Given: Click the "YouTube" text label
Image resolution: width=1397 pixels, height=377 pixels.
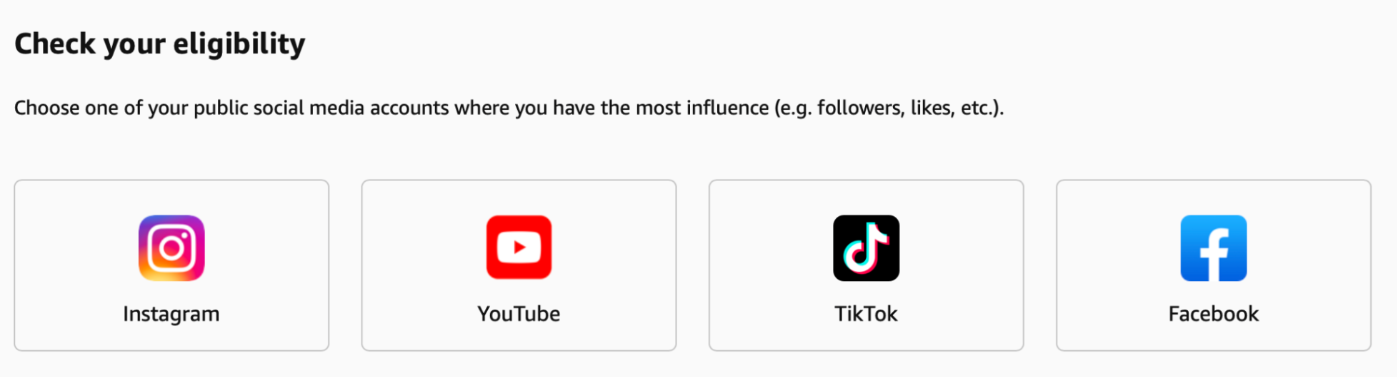Looking at the screenshot, I should click(519, 314).
